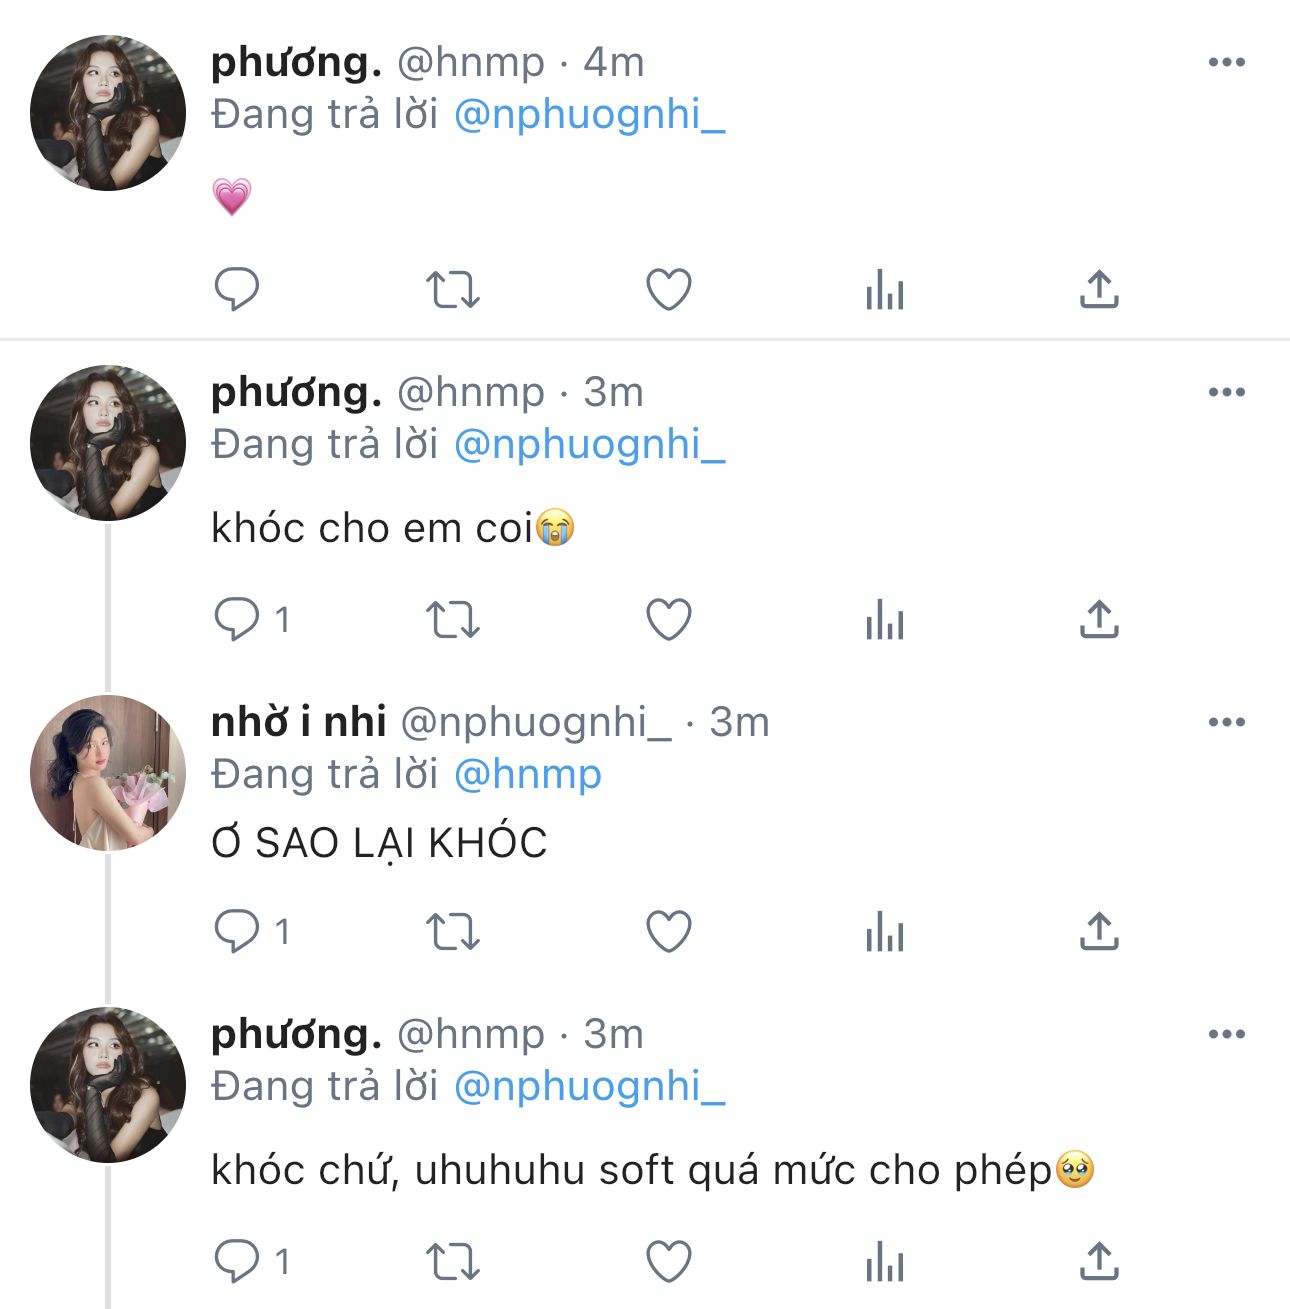Like the "khóc cho em coi" tweet
Viewport: 1290px width, 1309px height.
668,620
